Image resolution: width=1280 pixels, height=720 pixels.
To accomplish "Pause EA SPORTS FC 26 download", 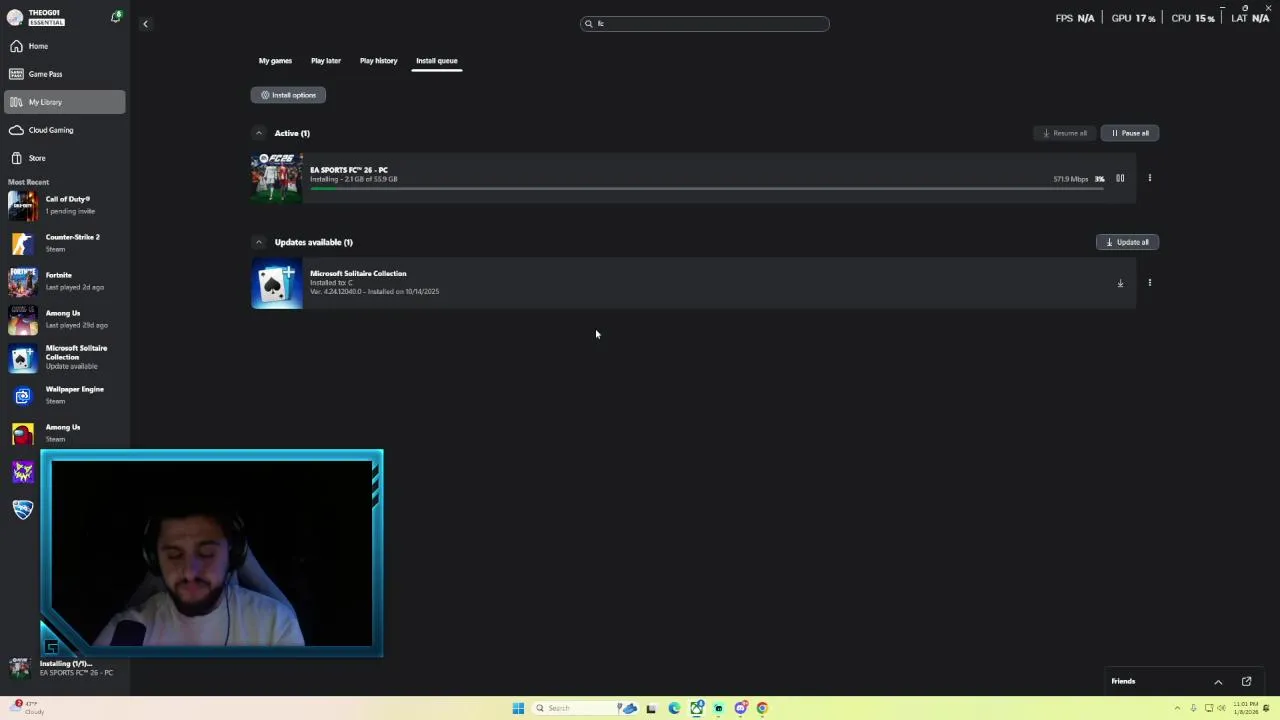I will coord(1120,179).
